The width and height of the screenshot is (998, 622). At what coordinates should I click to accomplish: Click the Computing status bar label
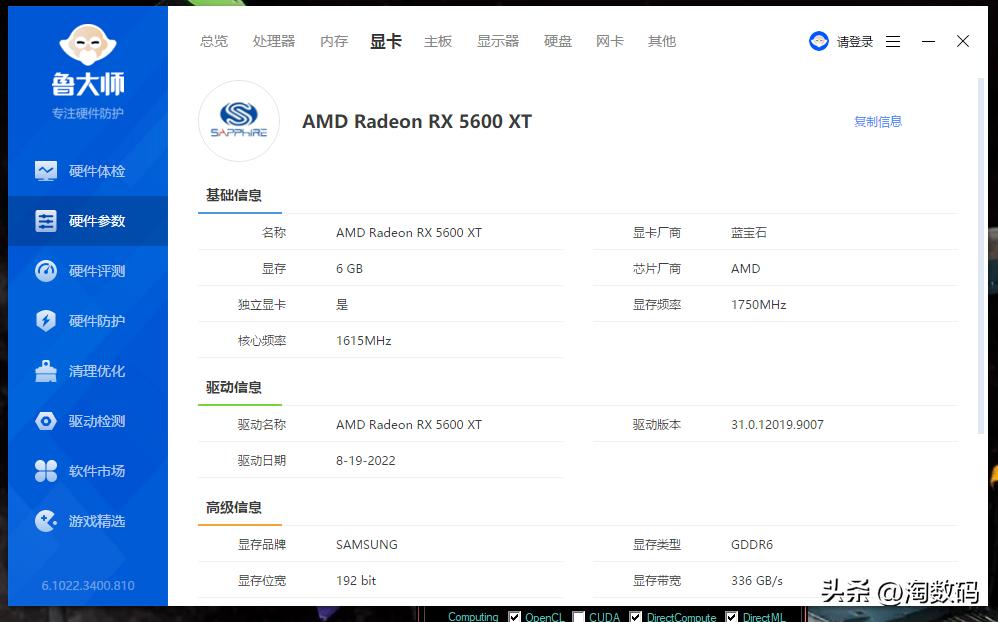(x=472, y=616)
